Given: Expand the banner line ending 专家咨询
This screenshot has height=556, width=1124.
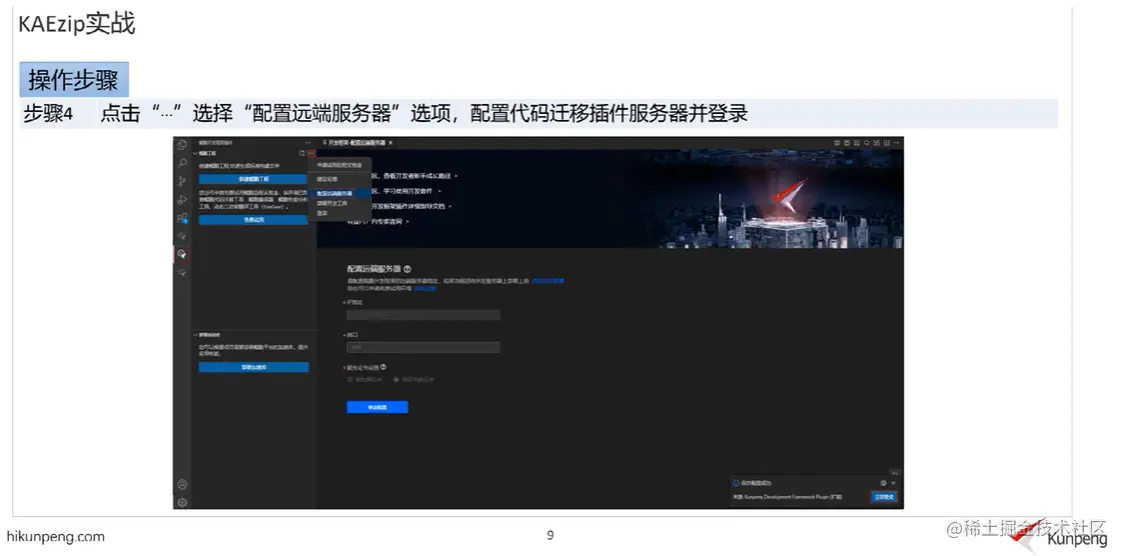Looking at the screenshot, I should [407, 222].
